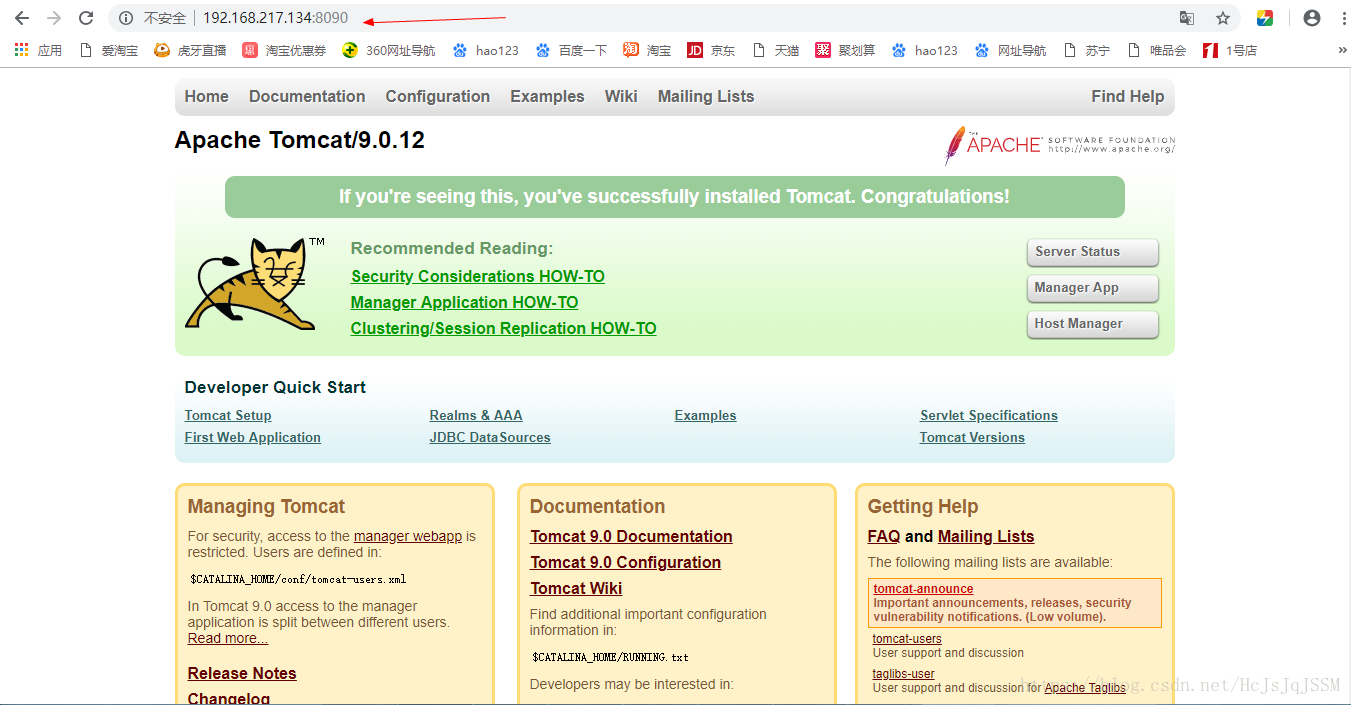Open the taglibs-user mailing list link
This screenshot has width=1351, height=705.
click(904, 674)
